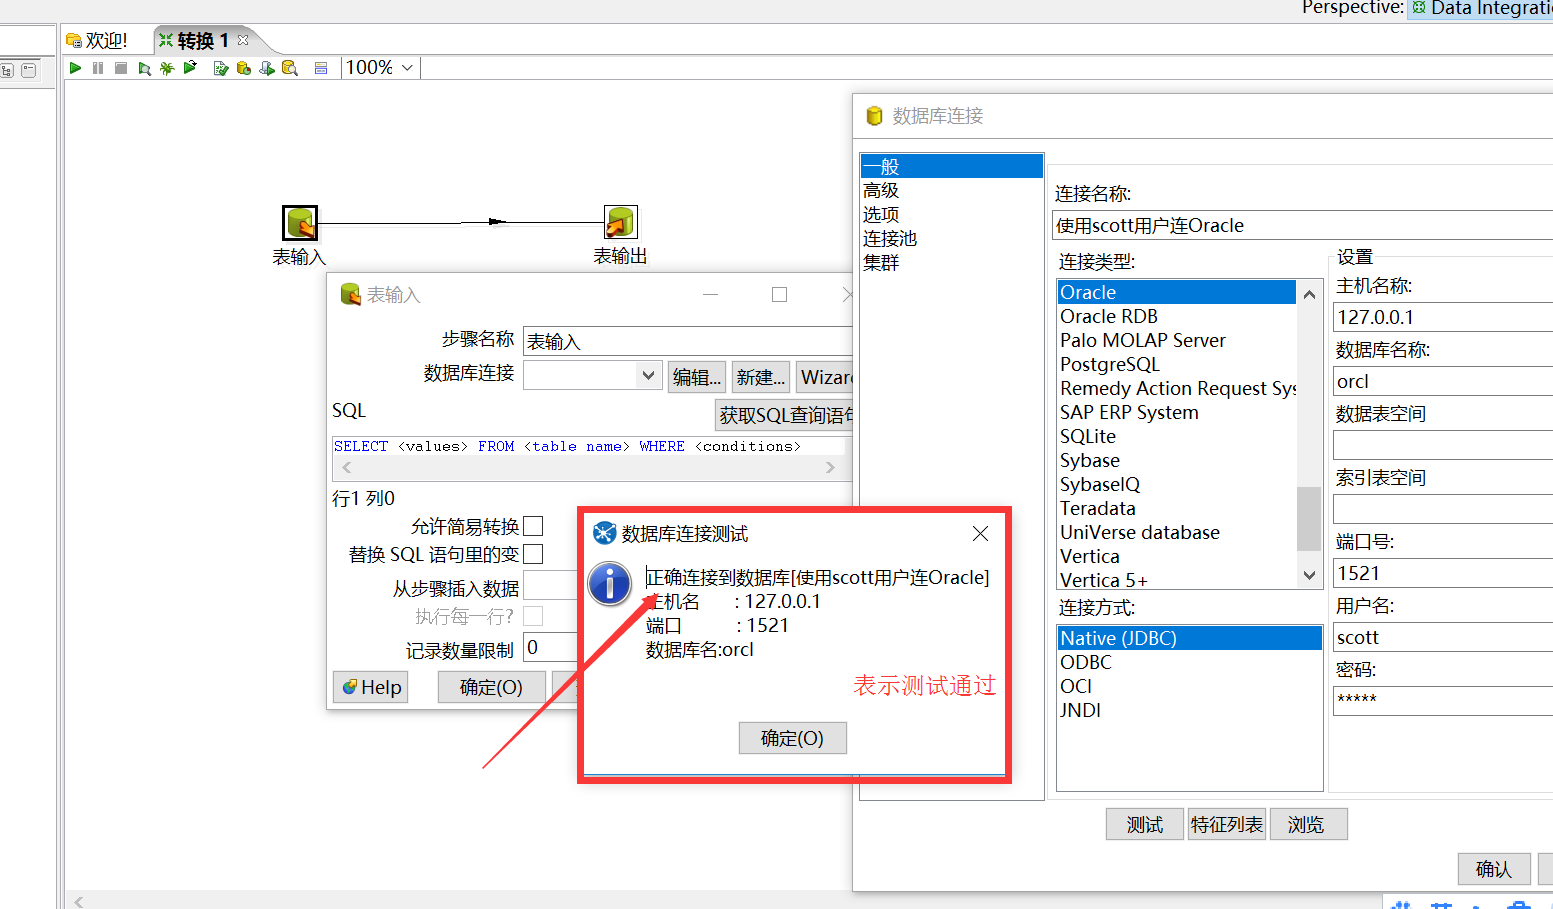Select the 表输出 step icon on canvas
1553x909 pixels.
tap(621, 222)
